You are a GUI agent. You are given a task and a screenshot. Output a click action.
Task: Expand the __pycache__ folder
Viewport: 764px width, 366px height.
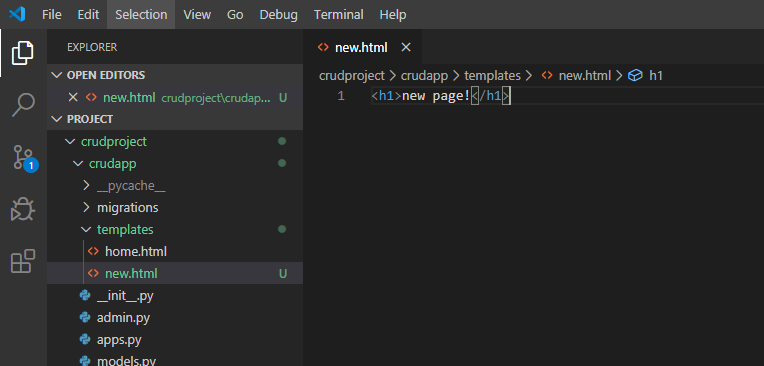pyautogui.click(x=86, y=186)
